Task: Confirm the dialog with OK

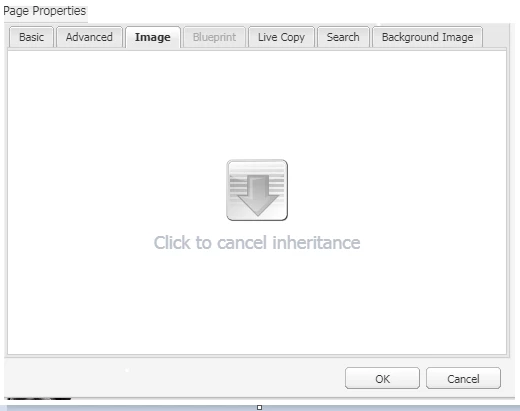Action: tap(382, 378)
